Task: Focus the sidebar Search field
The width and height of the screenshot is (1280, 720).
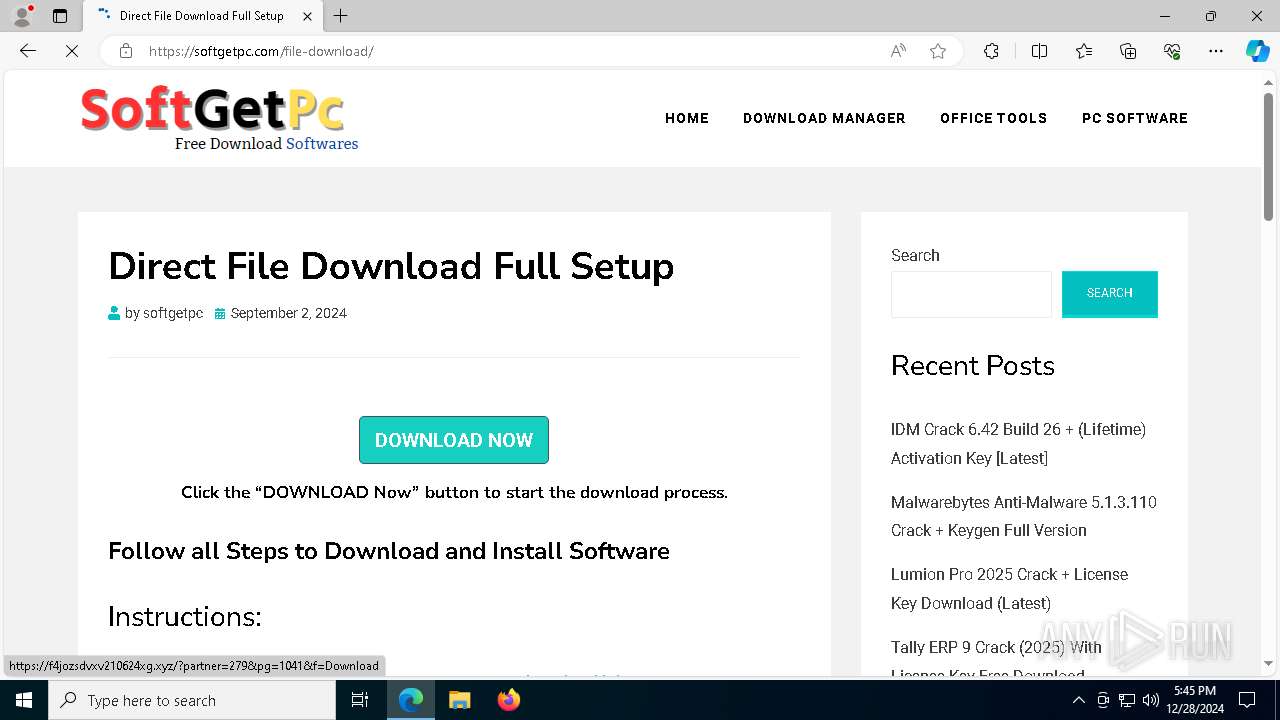Action: [x=971, y=294]
